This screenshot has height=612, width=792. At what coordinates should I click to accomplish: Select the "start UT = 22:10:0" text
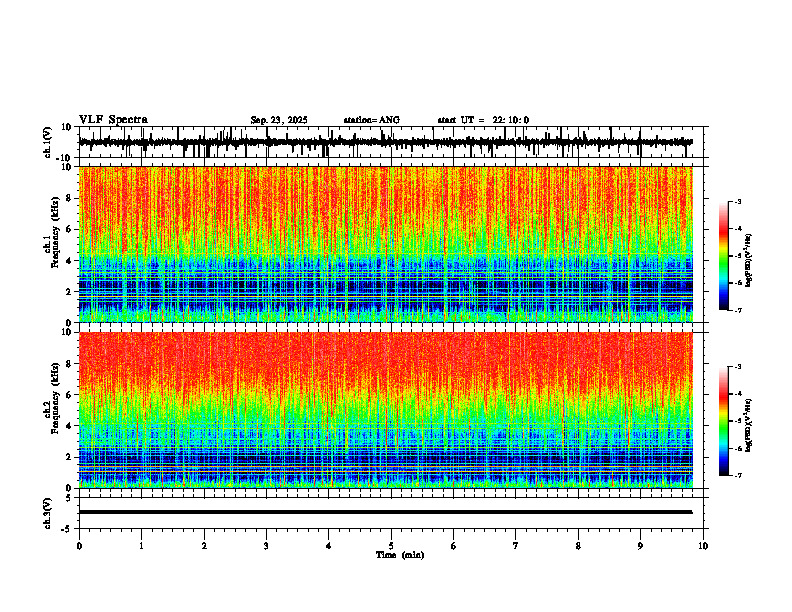click(x=483, y=120)
